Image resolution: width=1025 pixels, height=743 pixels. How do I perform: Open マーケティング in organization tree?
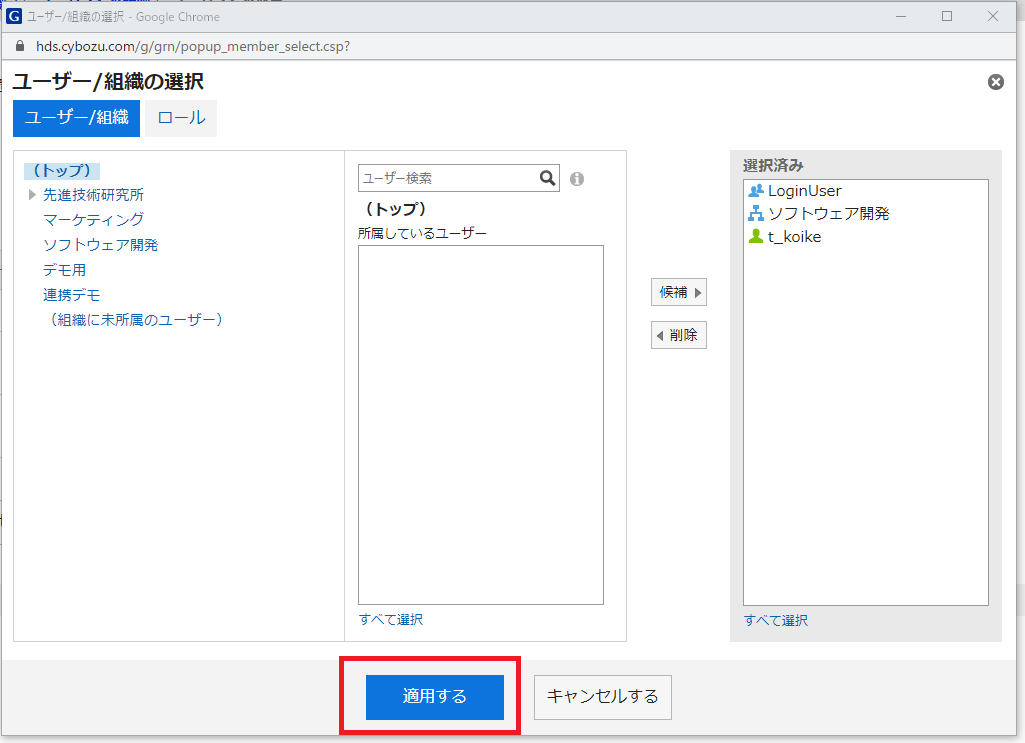pos(93,220)
